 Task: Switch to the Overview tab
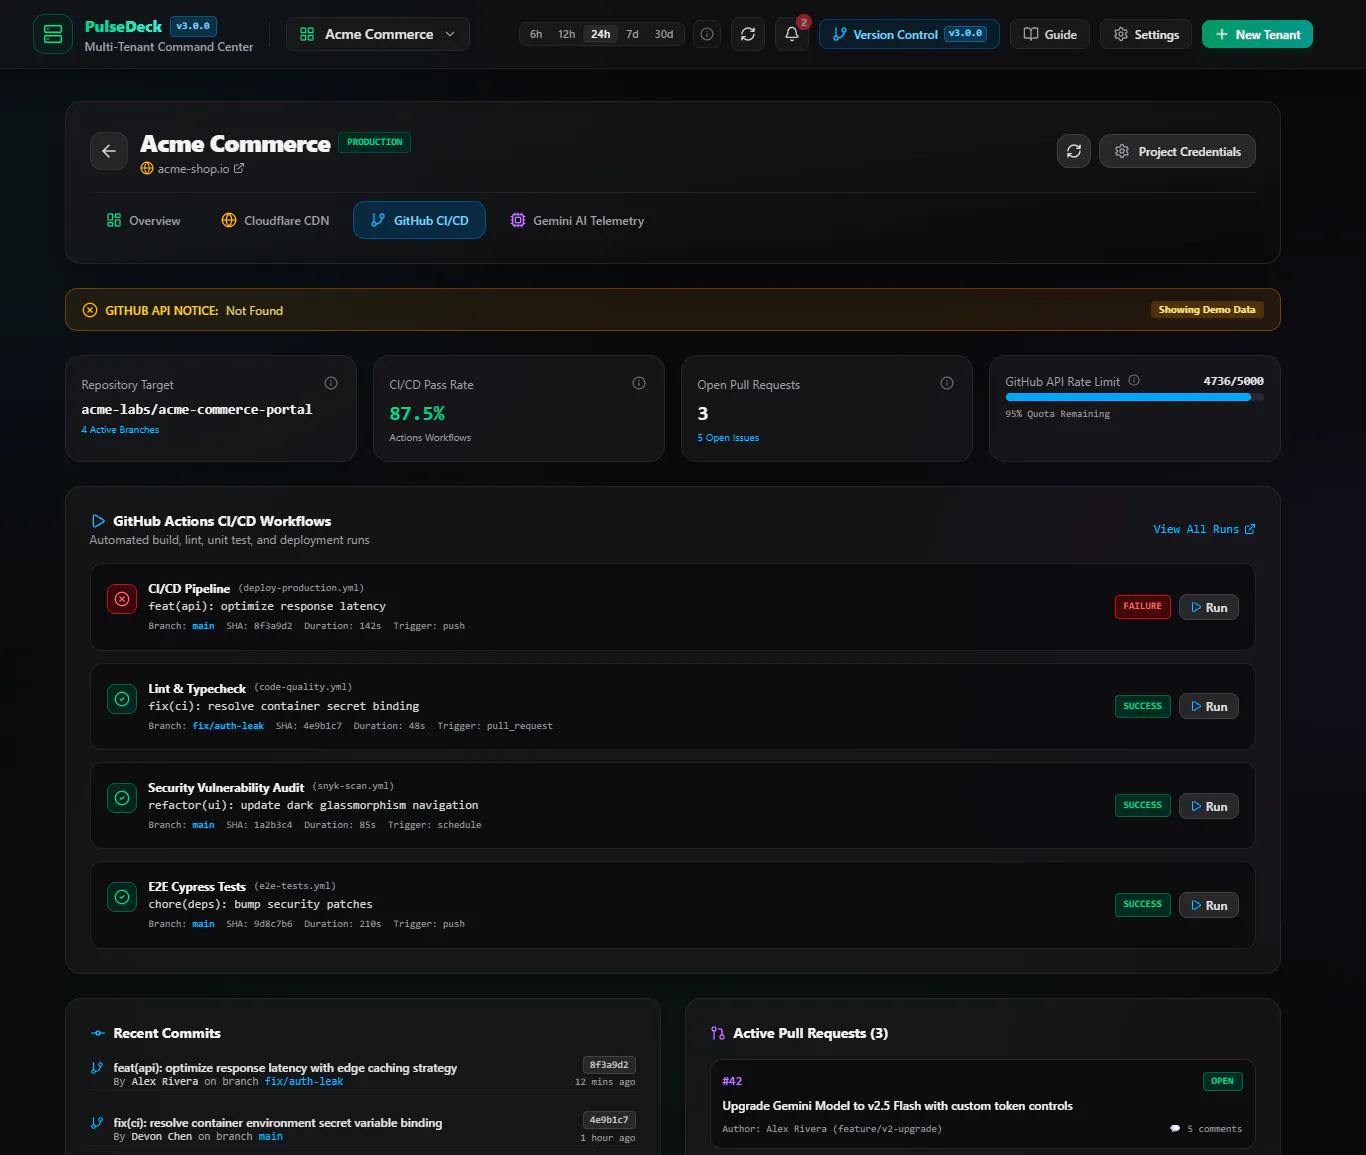(144, 220)
